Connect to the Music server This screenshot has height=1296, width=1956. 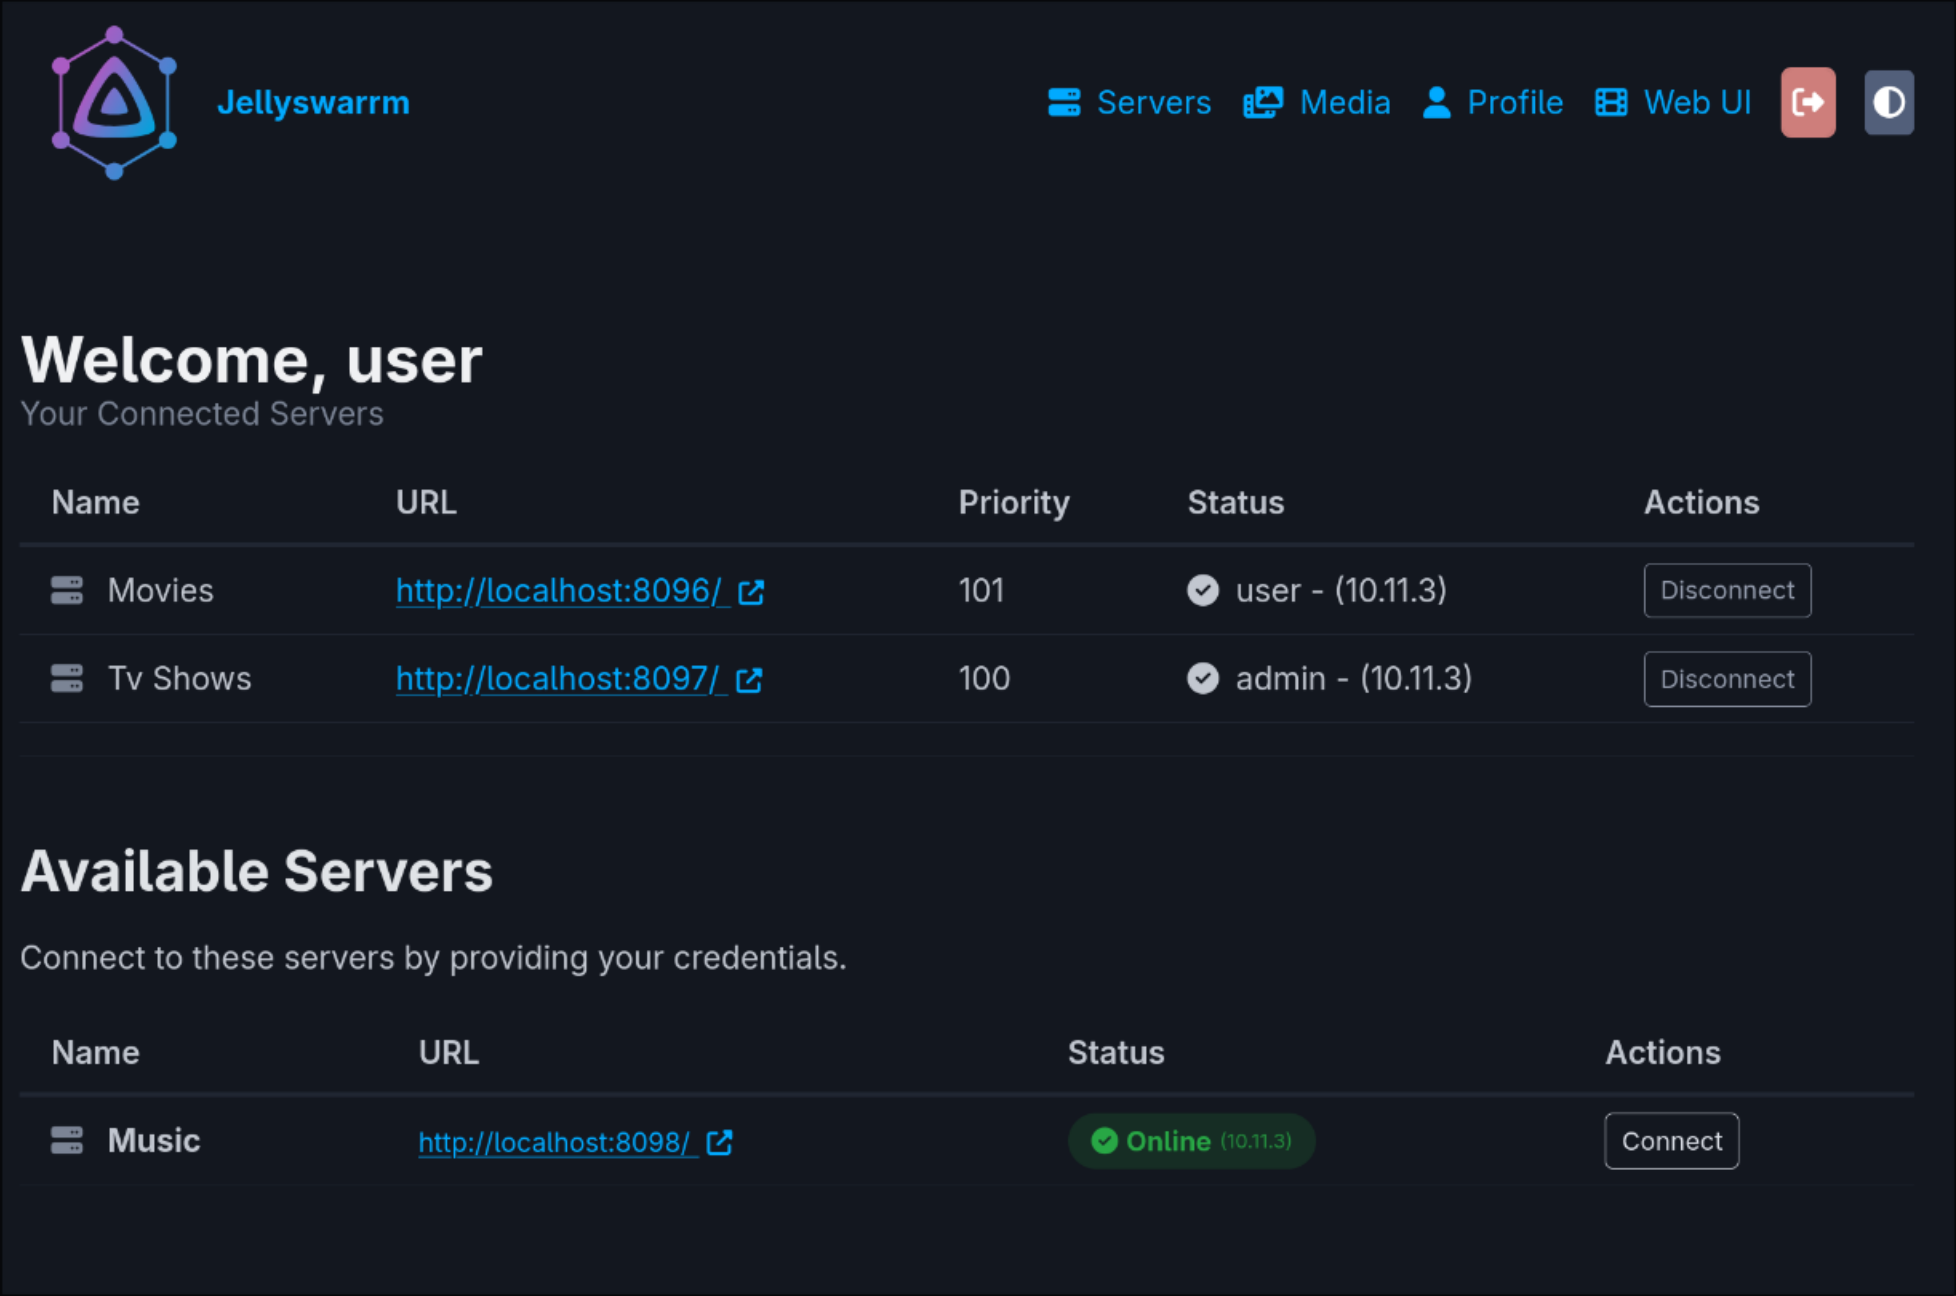[x=1671, y=1141]
